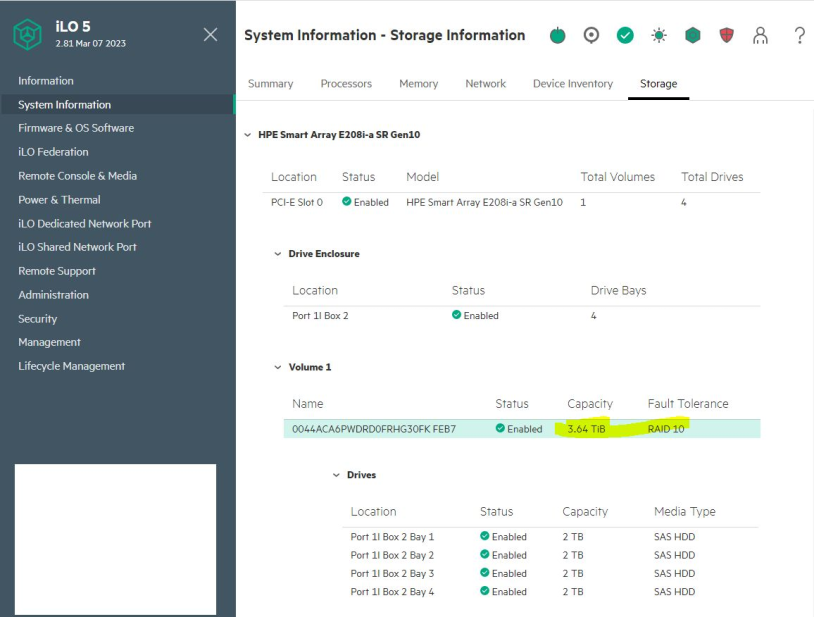Click the UID indicator target icon

(591, 36)
